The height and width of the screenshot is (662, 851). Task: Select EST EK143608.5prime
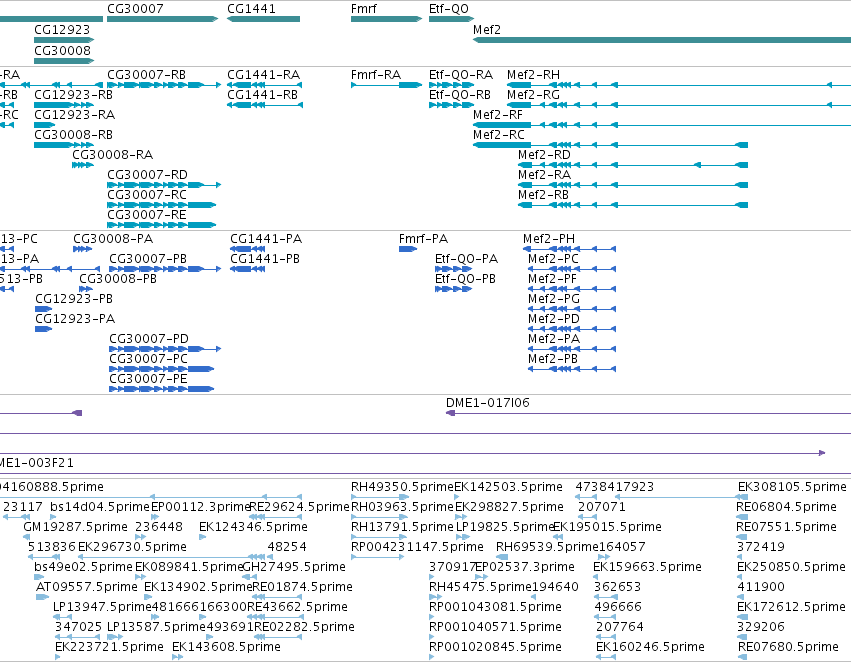pyautogui.click(x=226, y=647)
